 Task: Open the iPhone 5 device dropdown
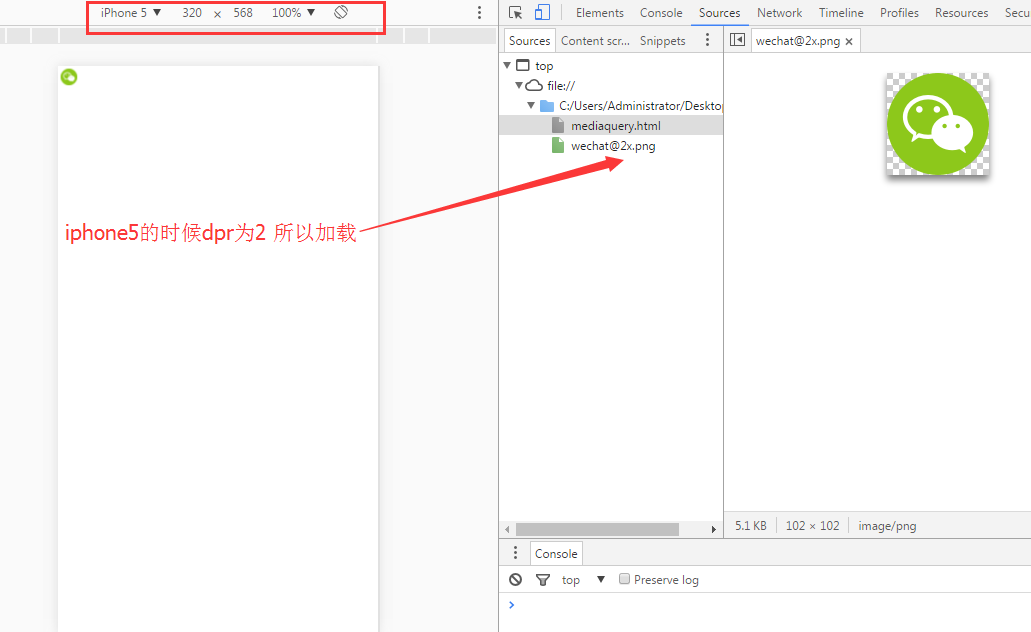pos(131,12)
